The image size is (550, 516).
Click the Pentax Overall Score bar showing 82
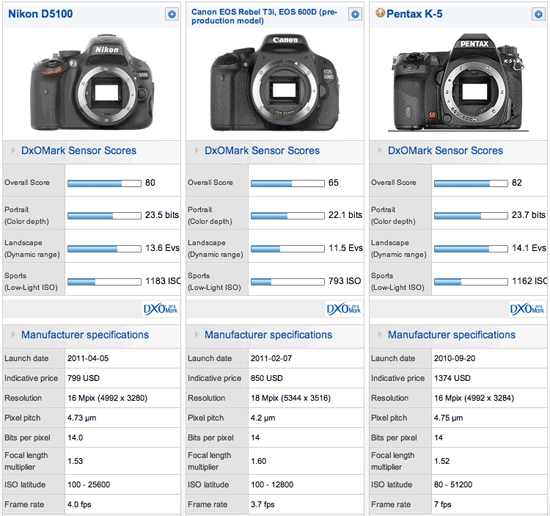[x=471, y=183]
